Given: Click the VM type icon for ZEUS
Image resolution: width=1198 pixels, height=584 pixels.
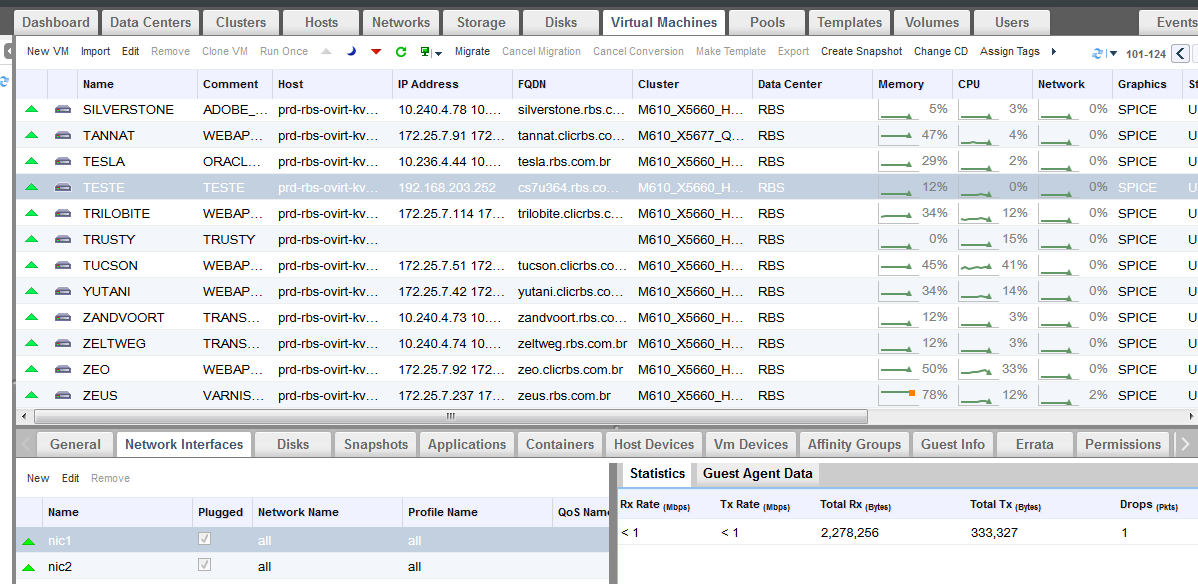Looking at the screenshot, I should pos(62,395).
